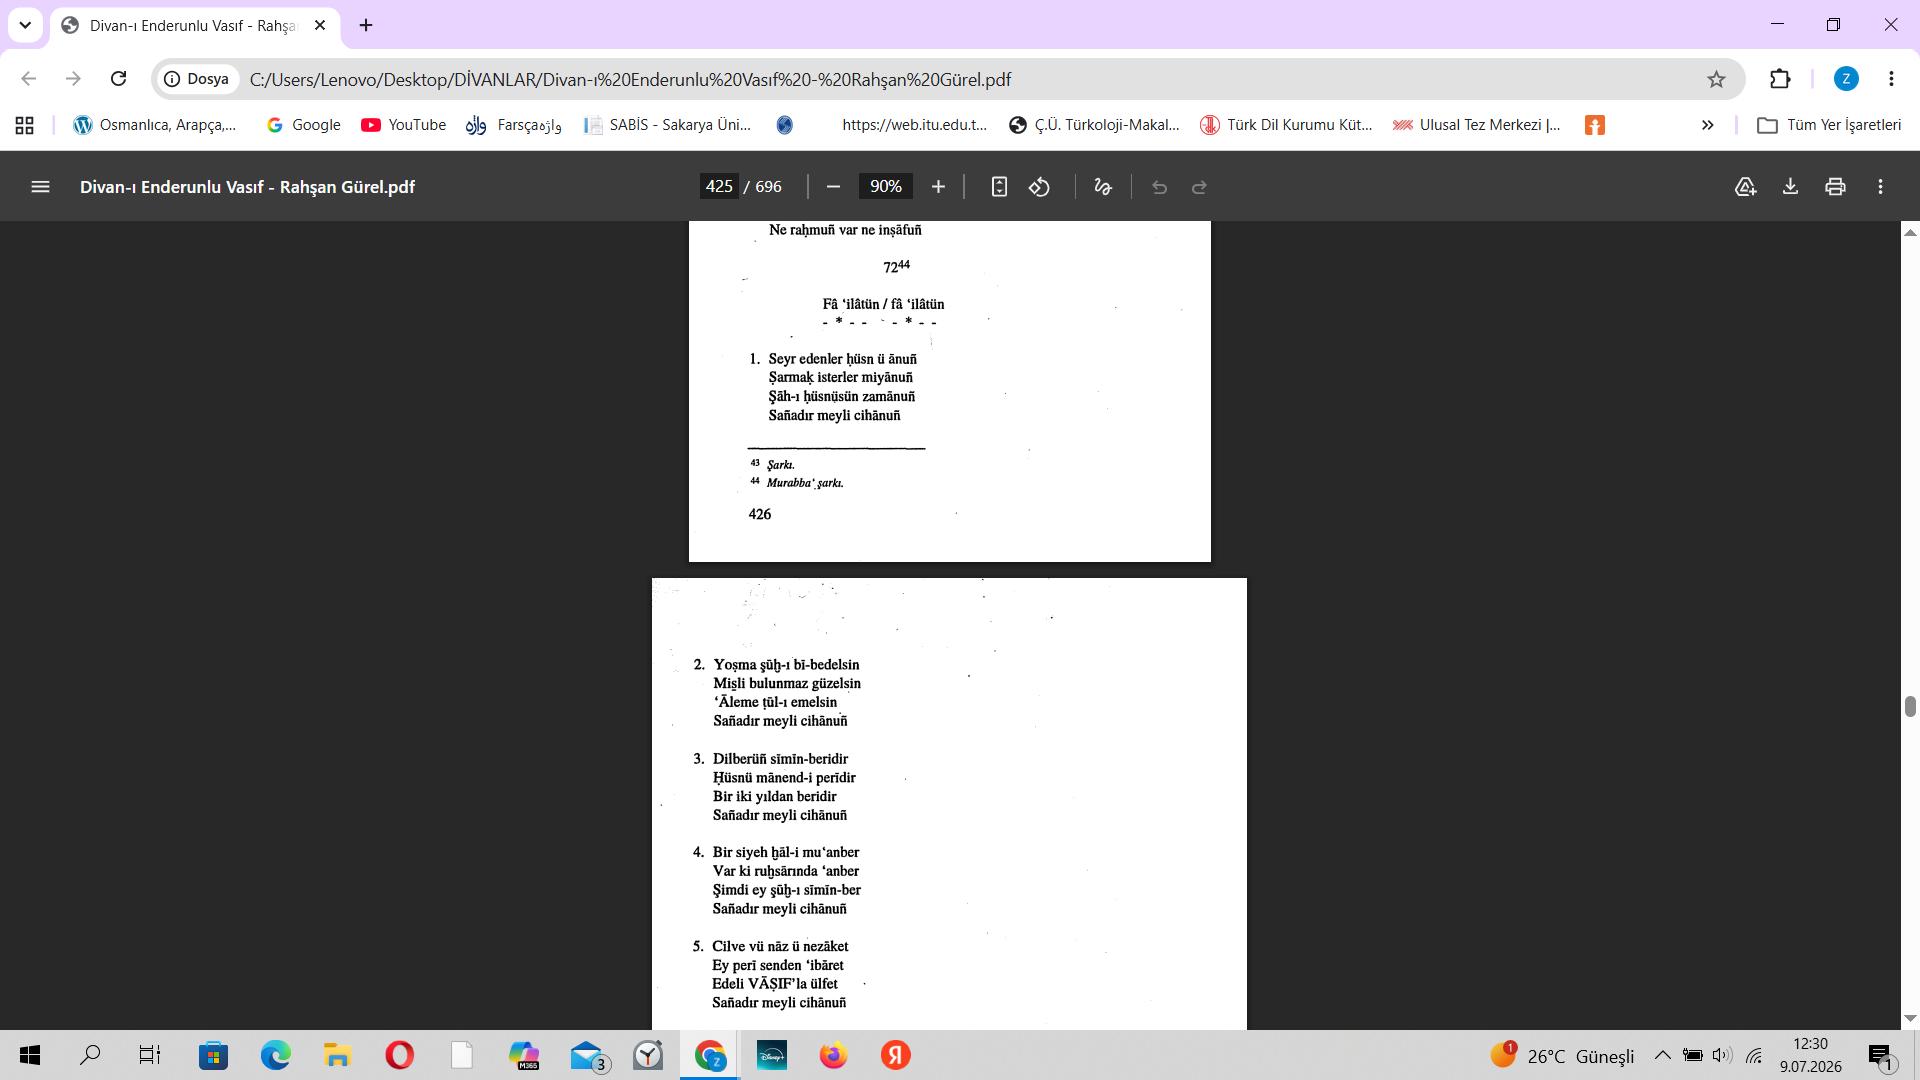Click the vertical scrollbar thumb
1920x1080 pixels.
click(x=1910, y=707)
